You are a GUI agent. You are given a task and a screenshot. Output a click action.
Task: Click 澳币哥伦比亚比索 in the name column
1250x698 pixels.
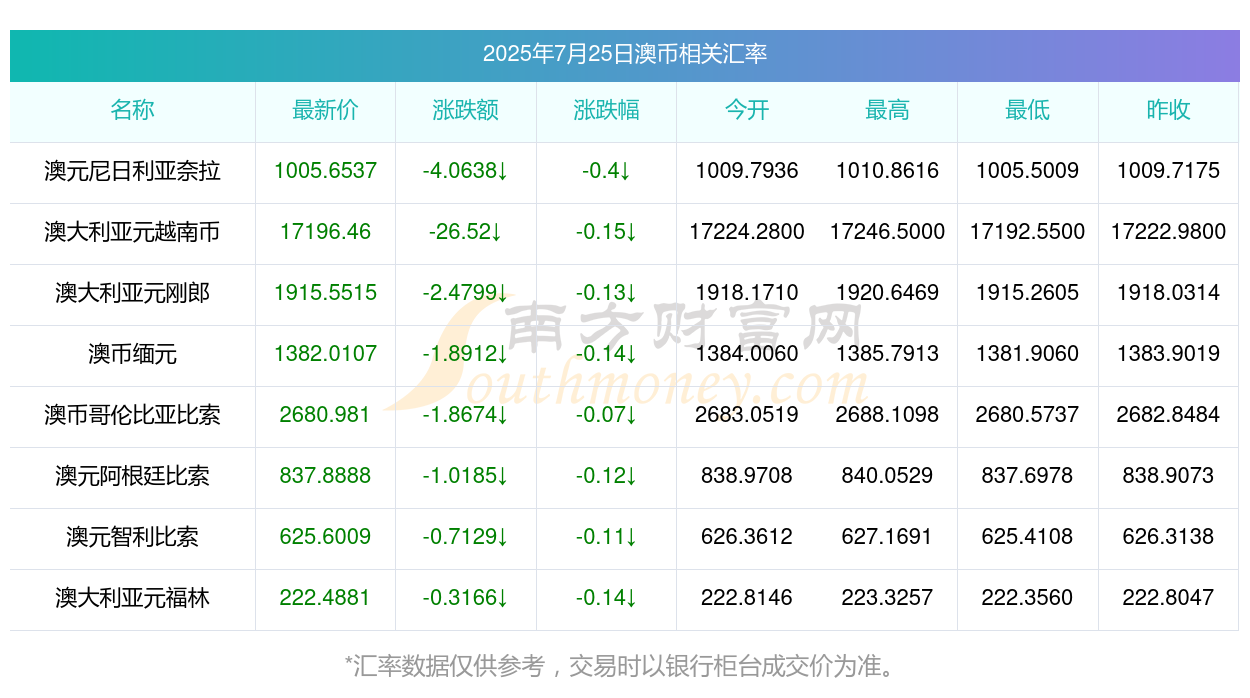[x=132, y=415]
